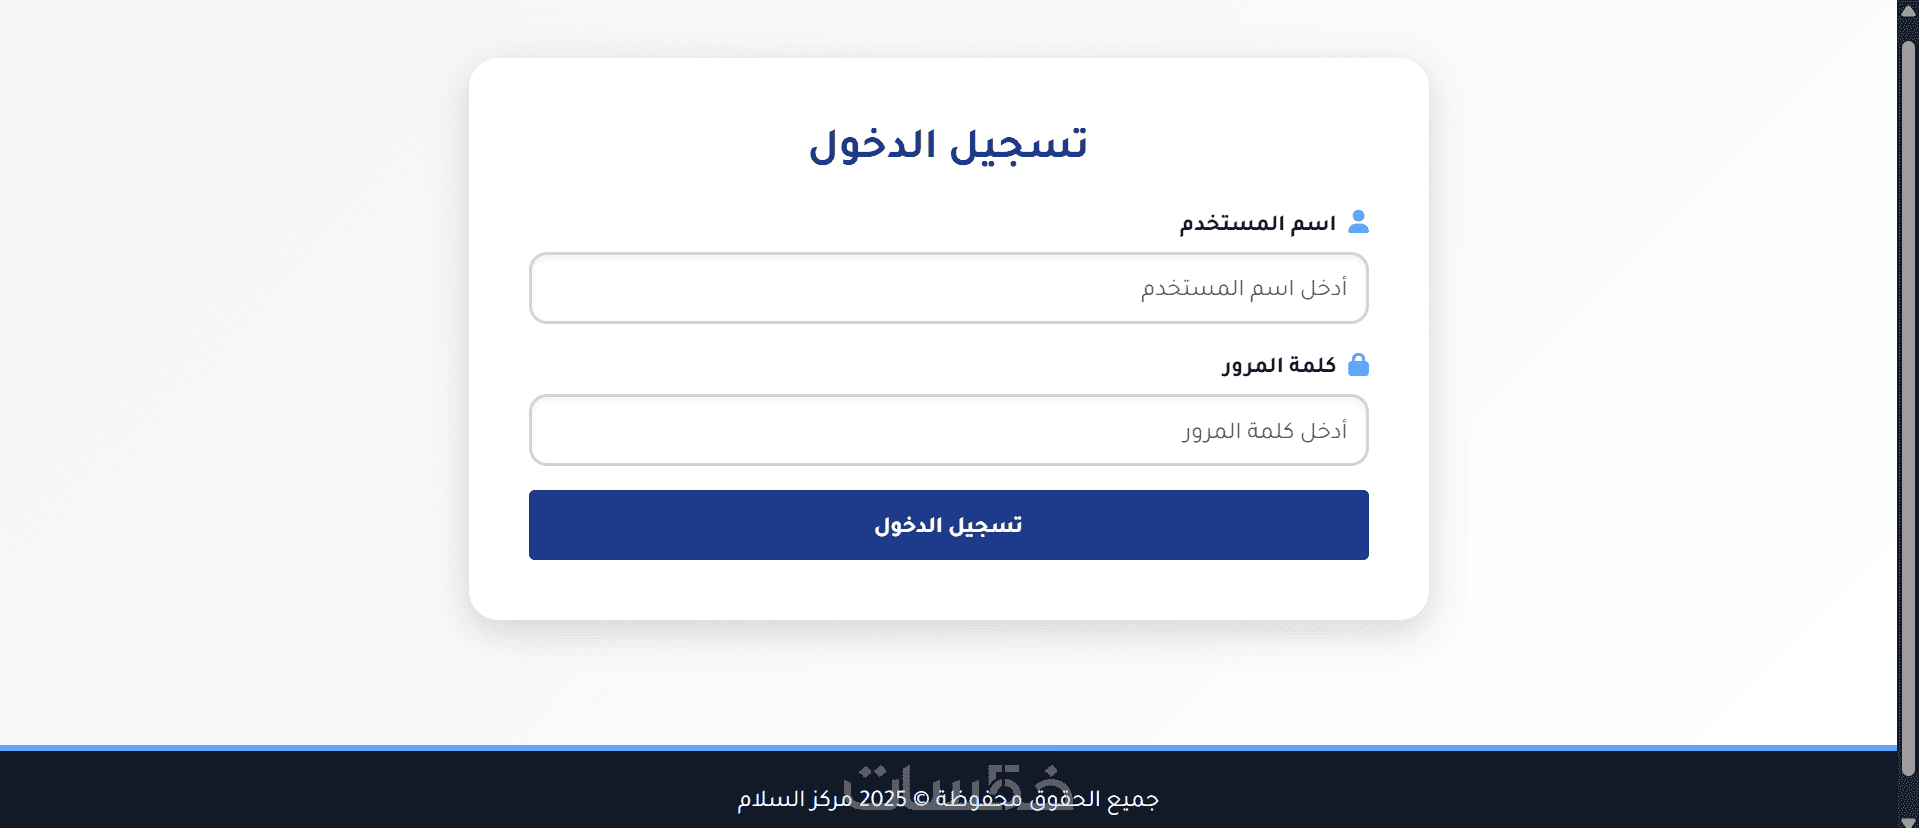Focus the password field أدخل كلمة المرور
1919x828 pixels.
point(948,430)
